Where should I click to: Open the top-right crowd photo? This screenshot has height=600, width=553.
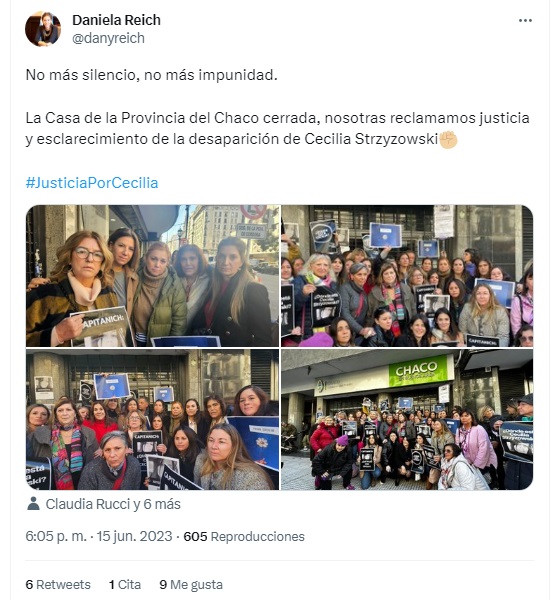407,276
